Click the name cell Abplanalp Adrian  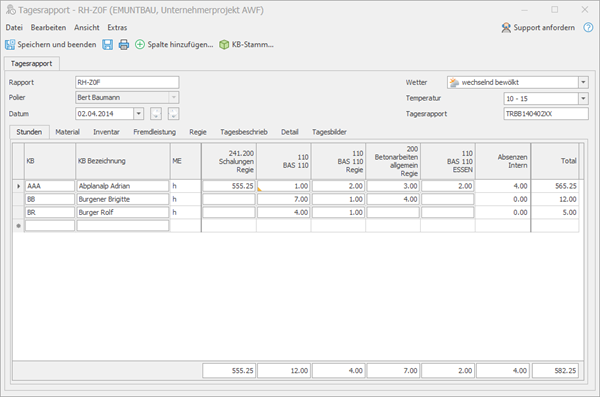[123, 186]
